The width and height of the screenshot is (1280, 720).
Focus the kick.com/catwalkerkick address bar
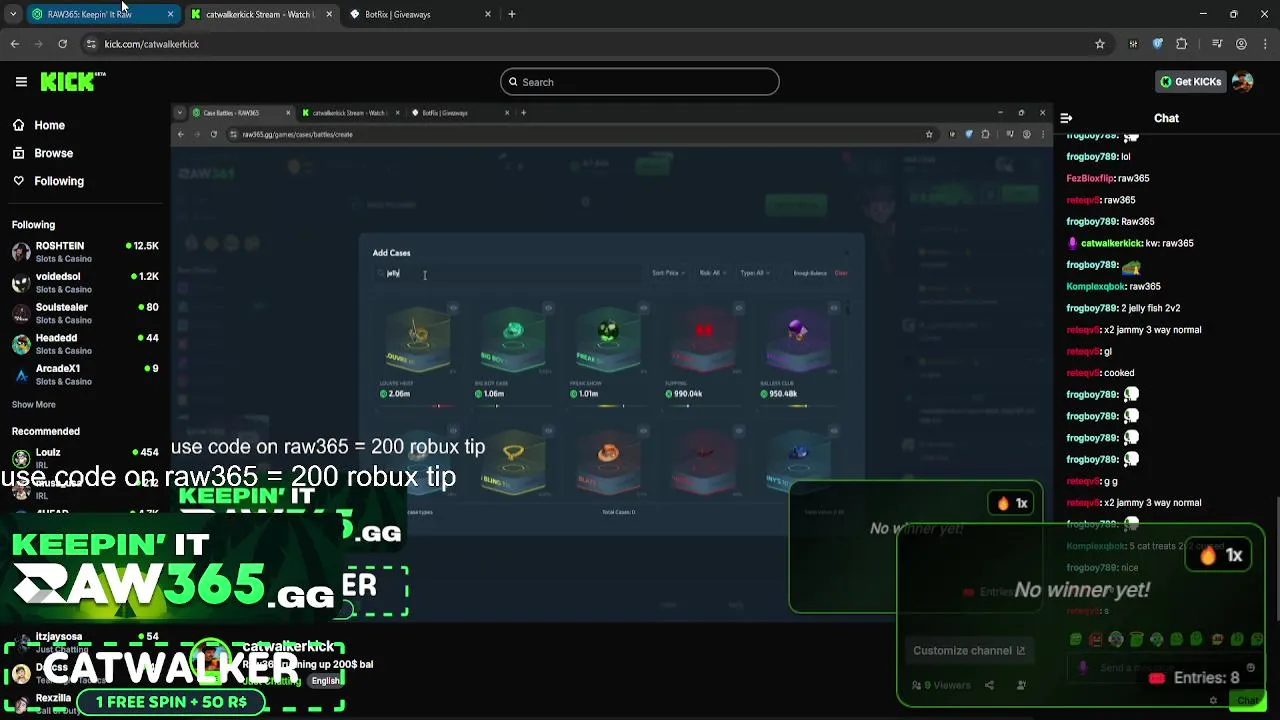(590, 44)
